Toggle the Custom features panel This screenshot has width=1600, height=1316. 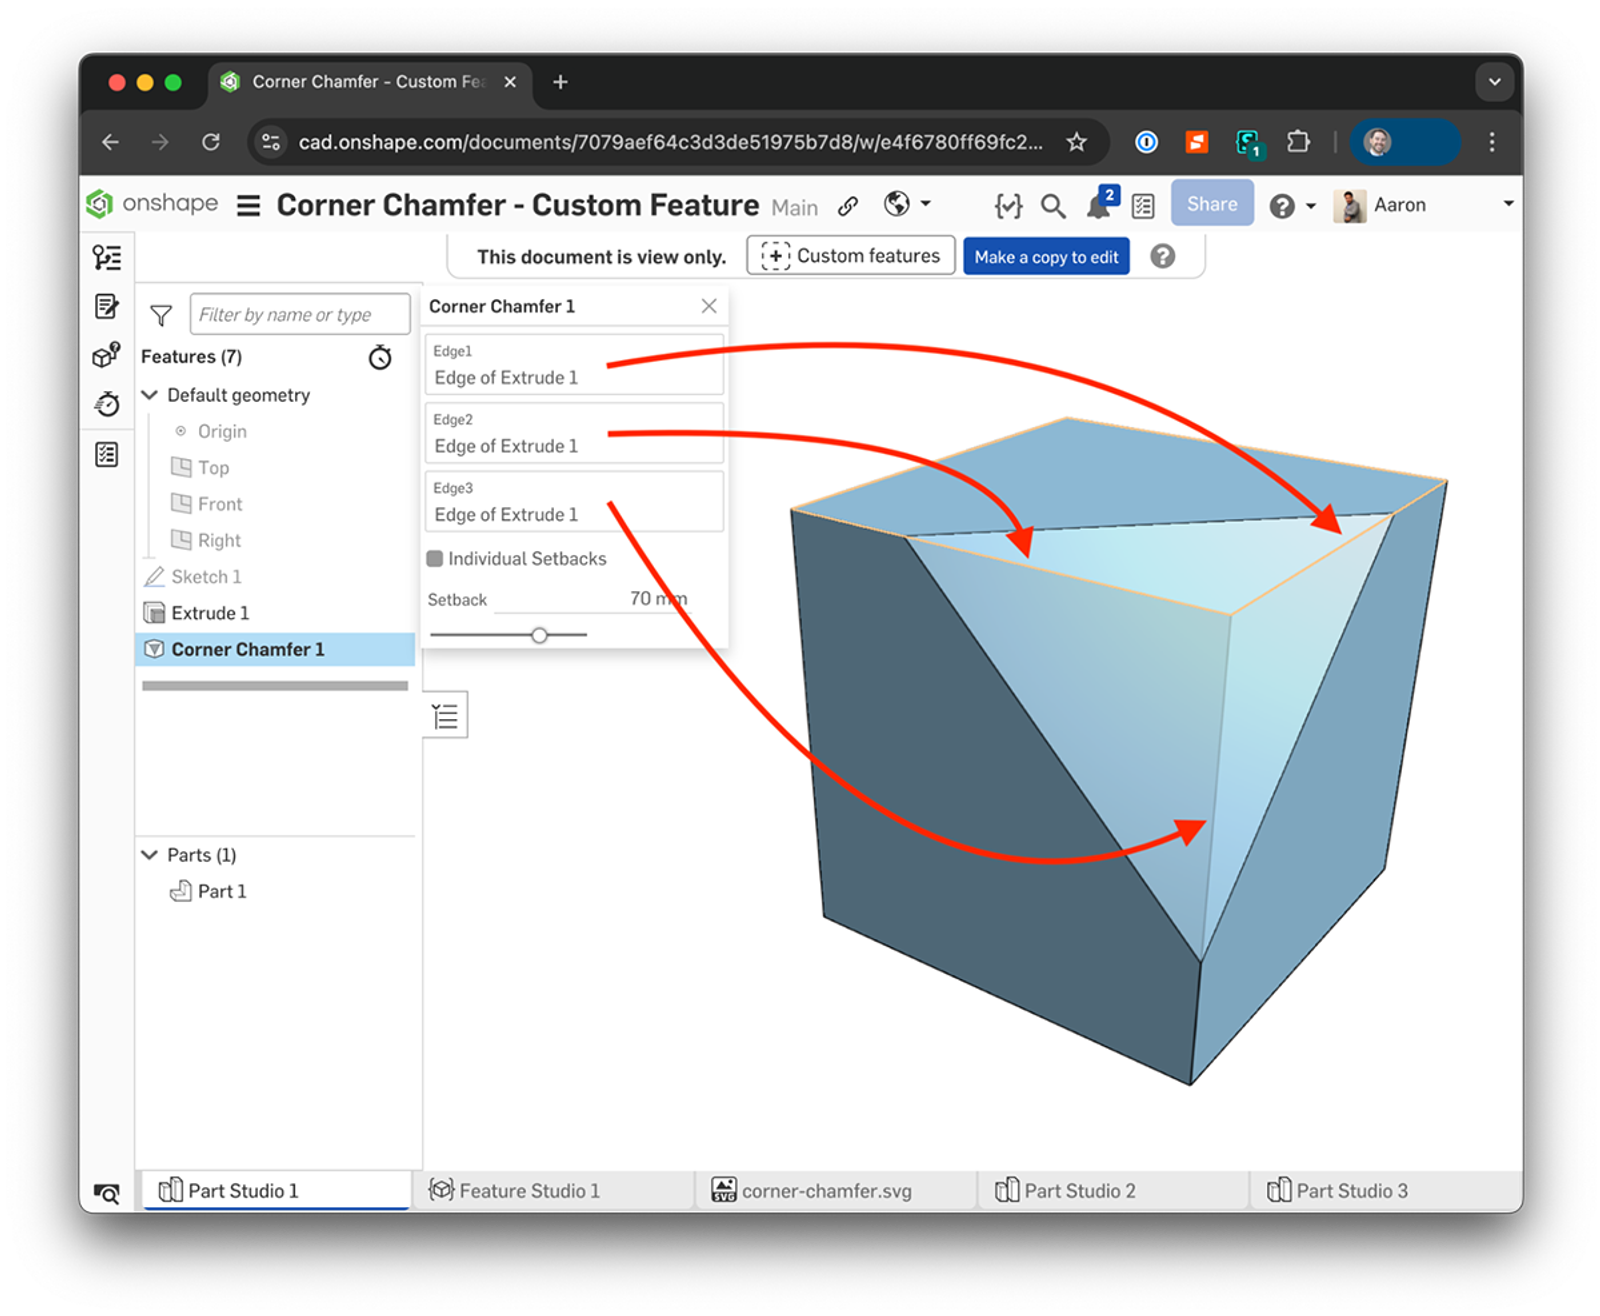coord(849,255)
